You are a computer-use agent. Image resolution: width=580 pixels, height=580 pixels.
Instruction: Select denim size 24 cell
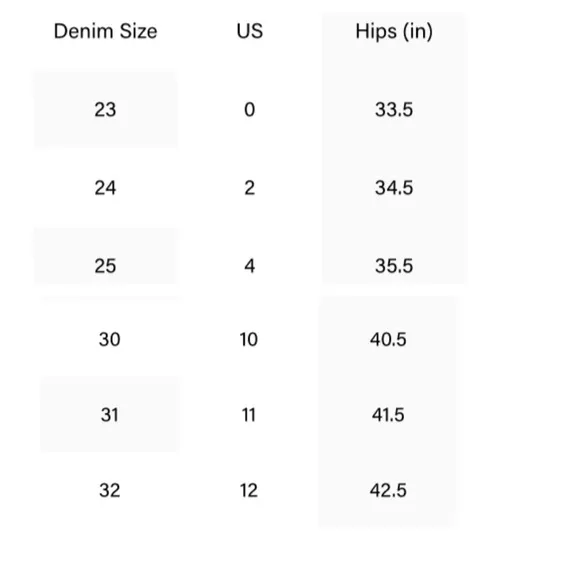pos(105,188)
